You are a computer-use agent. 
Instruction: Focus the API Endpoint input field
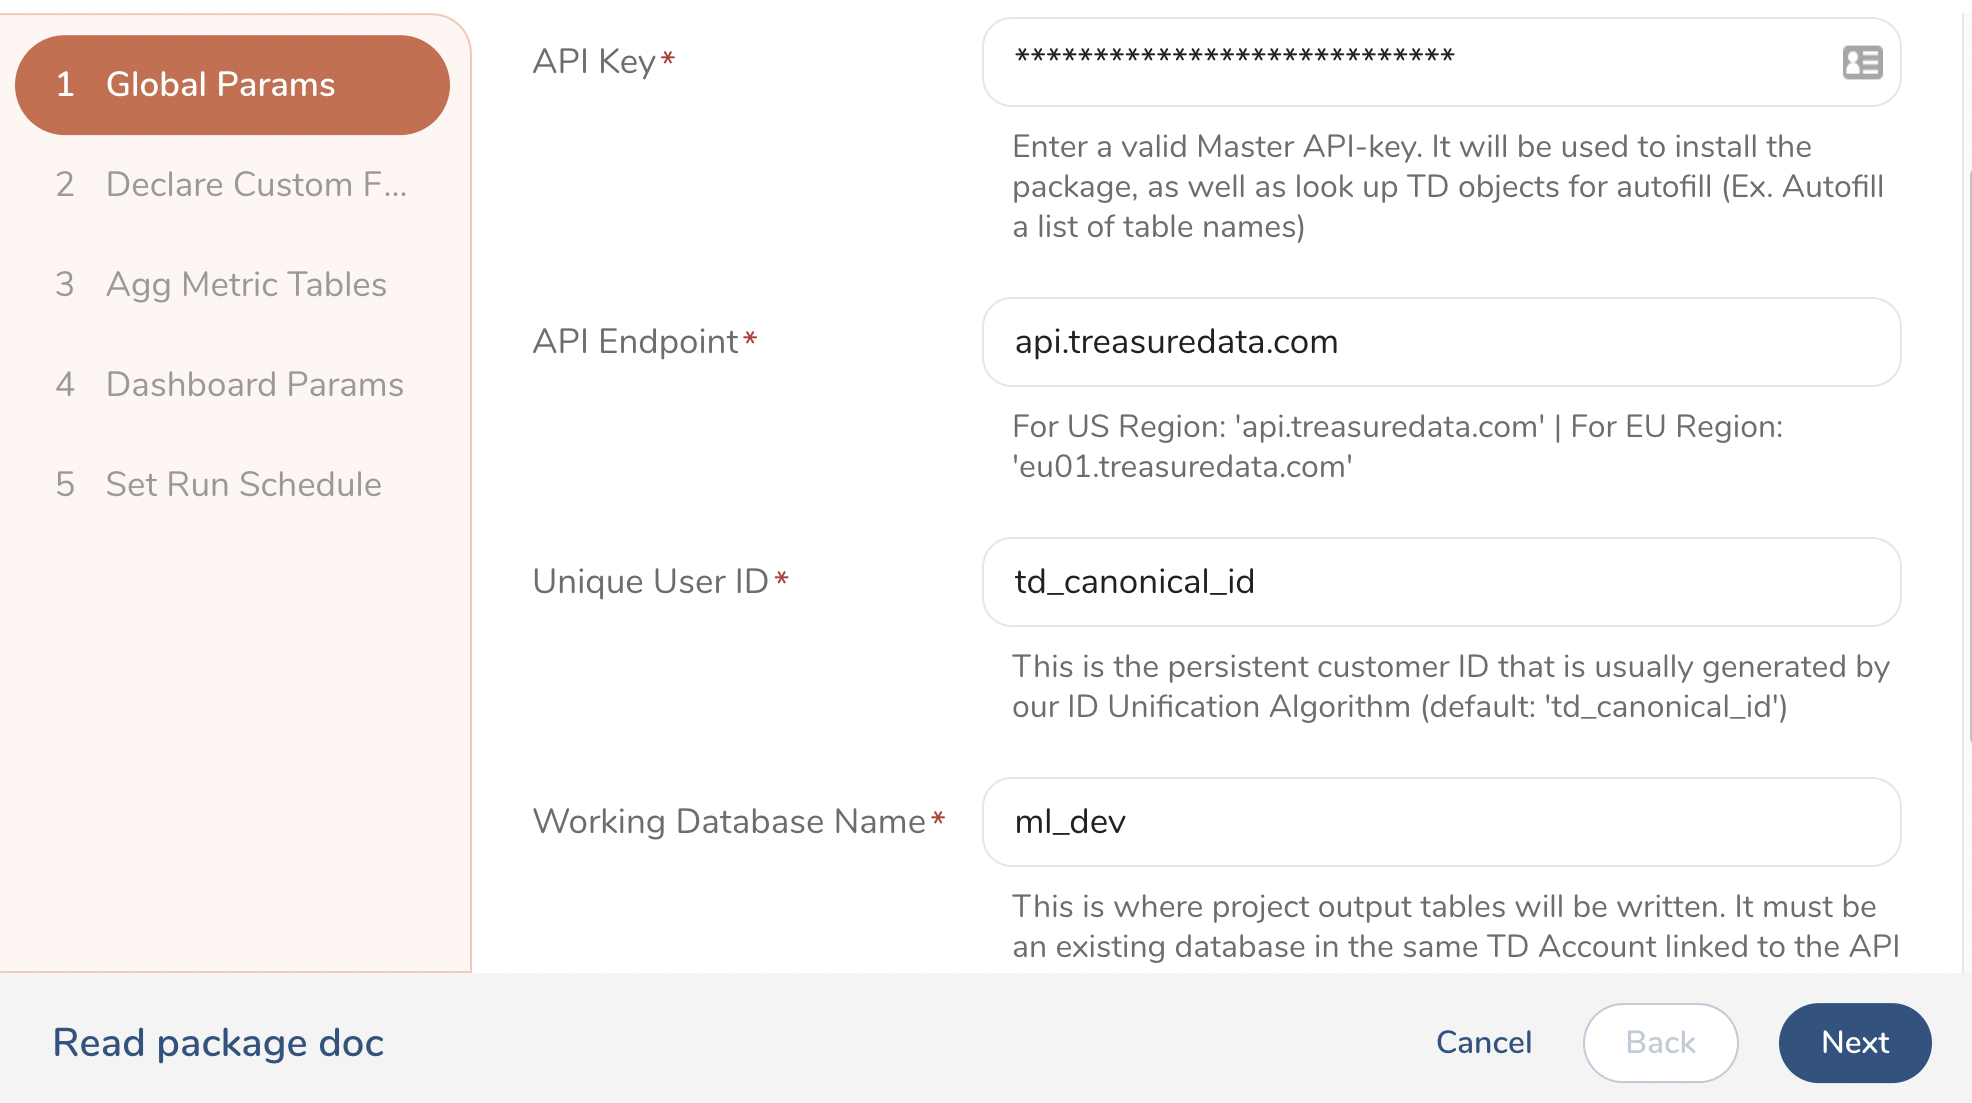(x=1440, y=342)
